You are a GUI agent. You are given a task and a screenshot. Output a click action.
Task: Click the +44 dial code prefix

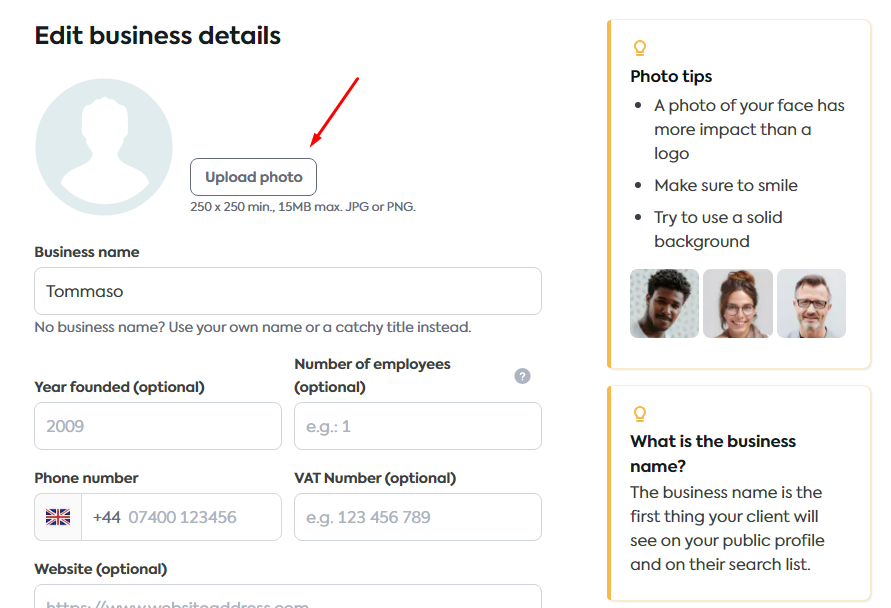(106, 517)
